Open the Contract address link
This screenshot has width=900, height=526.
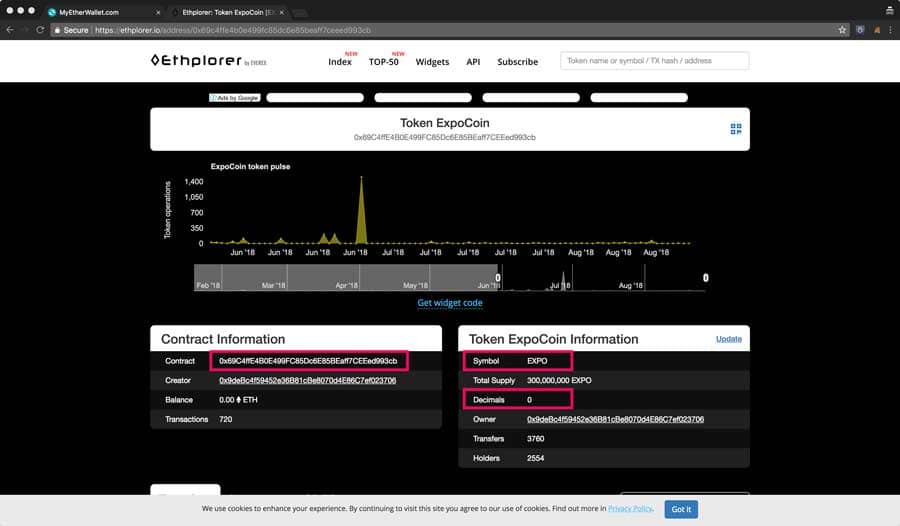(x=308, y=361)
